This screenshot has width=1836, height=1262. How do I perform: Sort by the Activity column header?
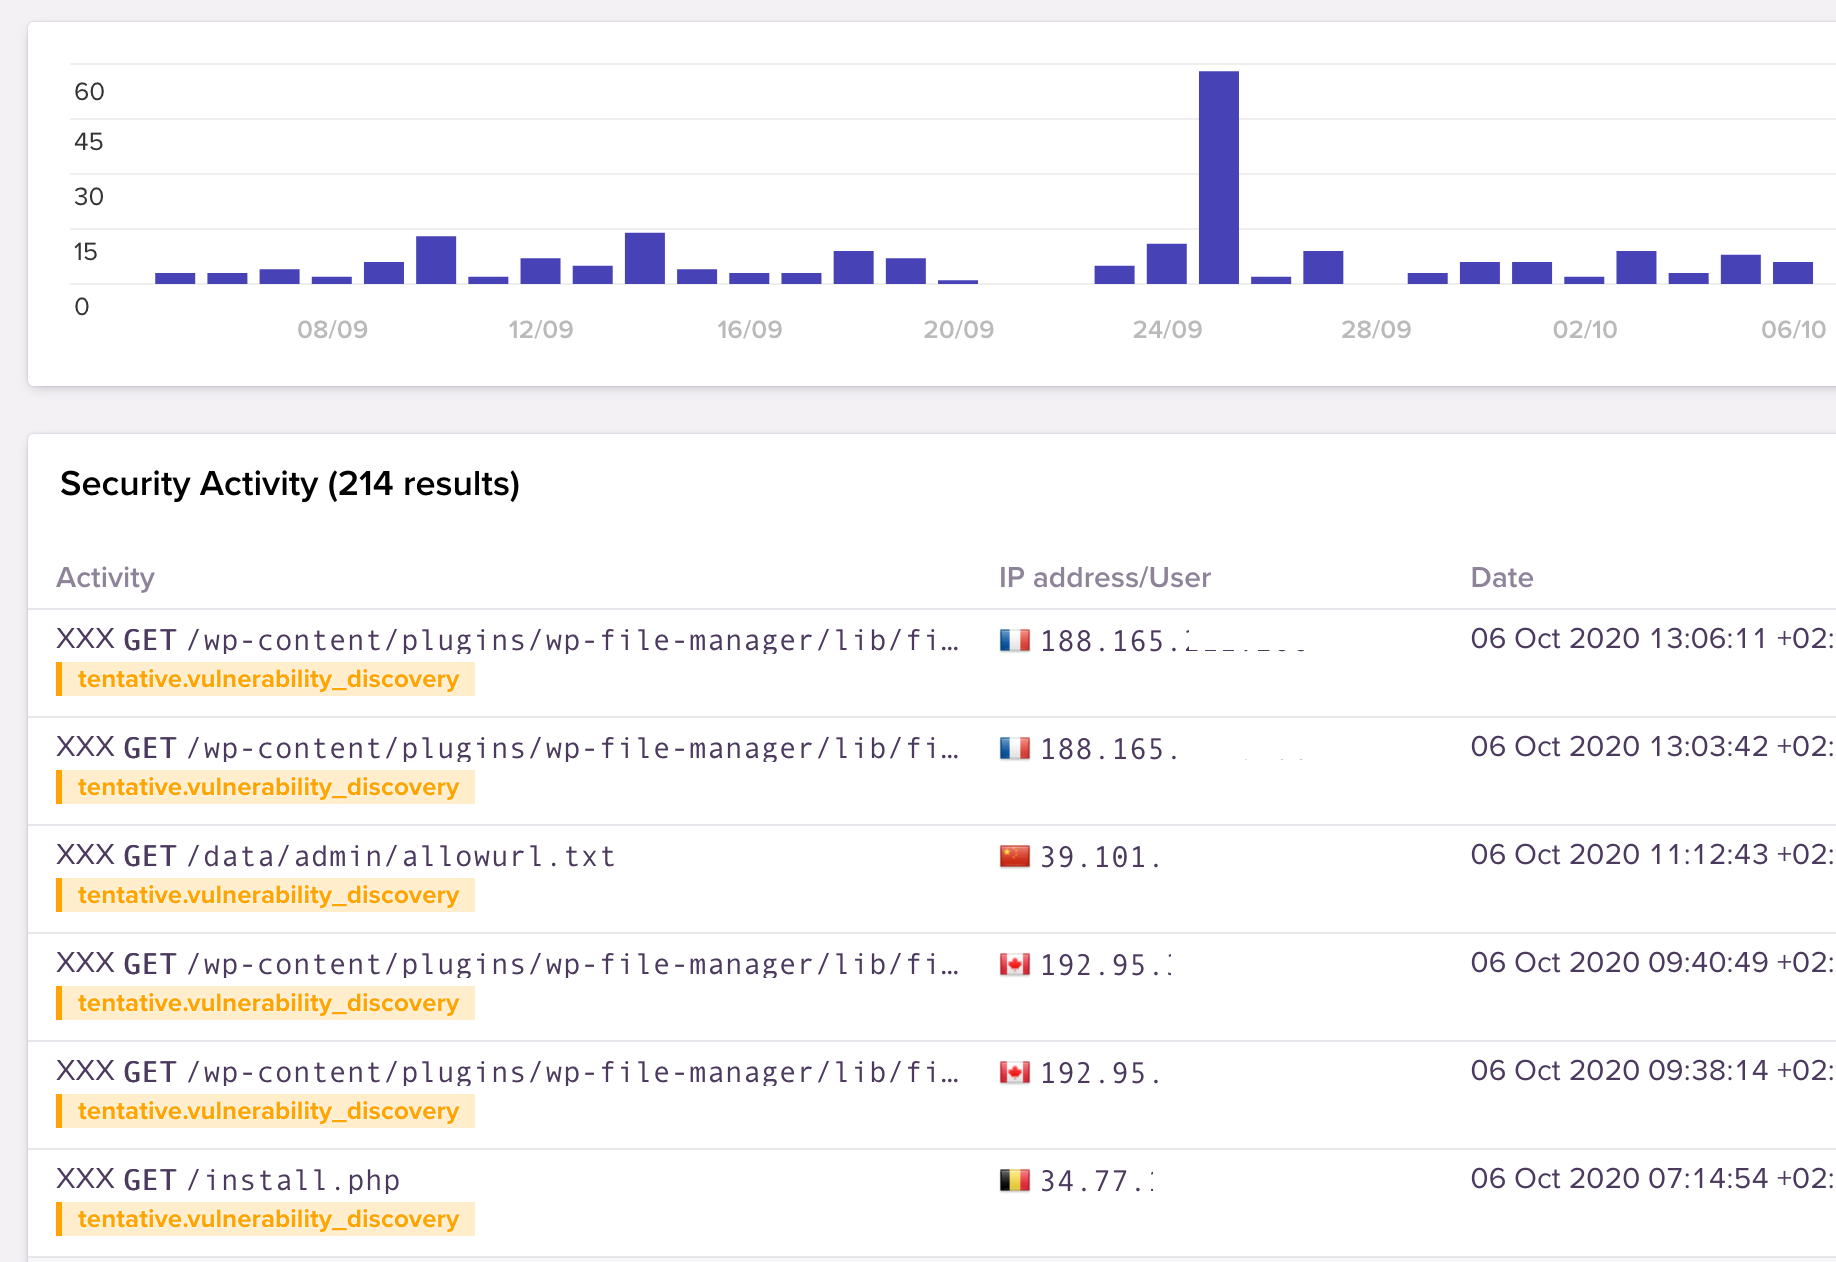coord(105,577)
